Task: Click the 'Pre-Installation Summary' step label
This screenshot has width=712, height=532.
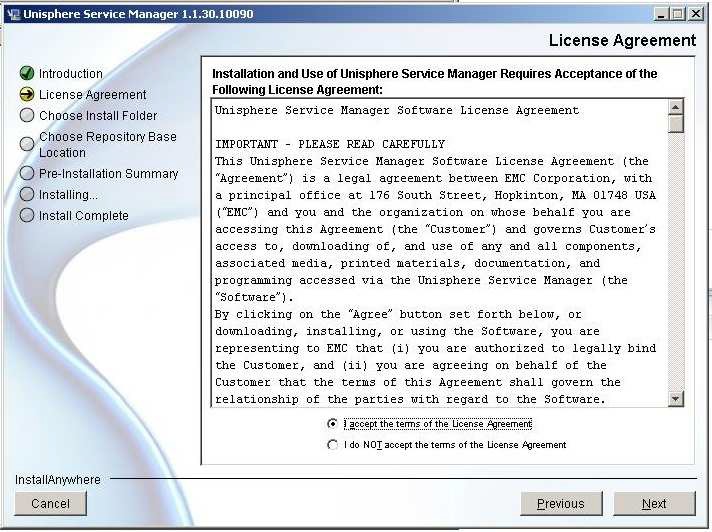Action: 109,173
